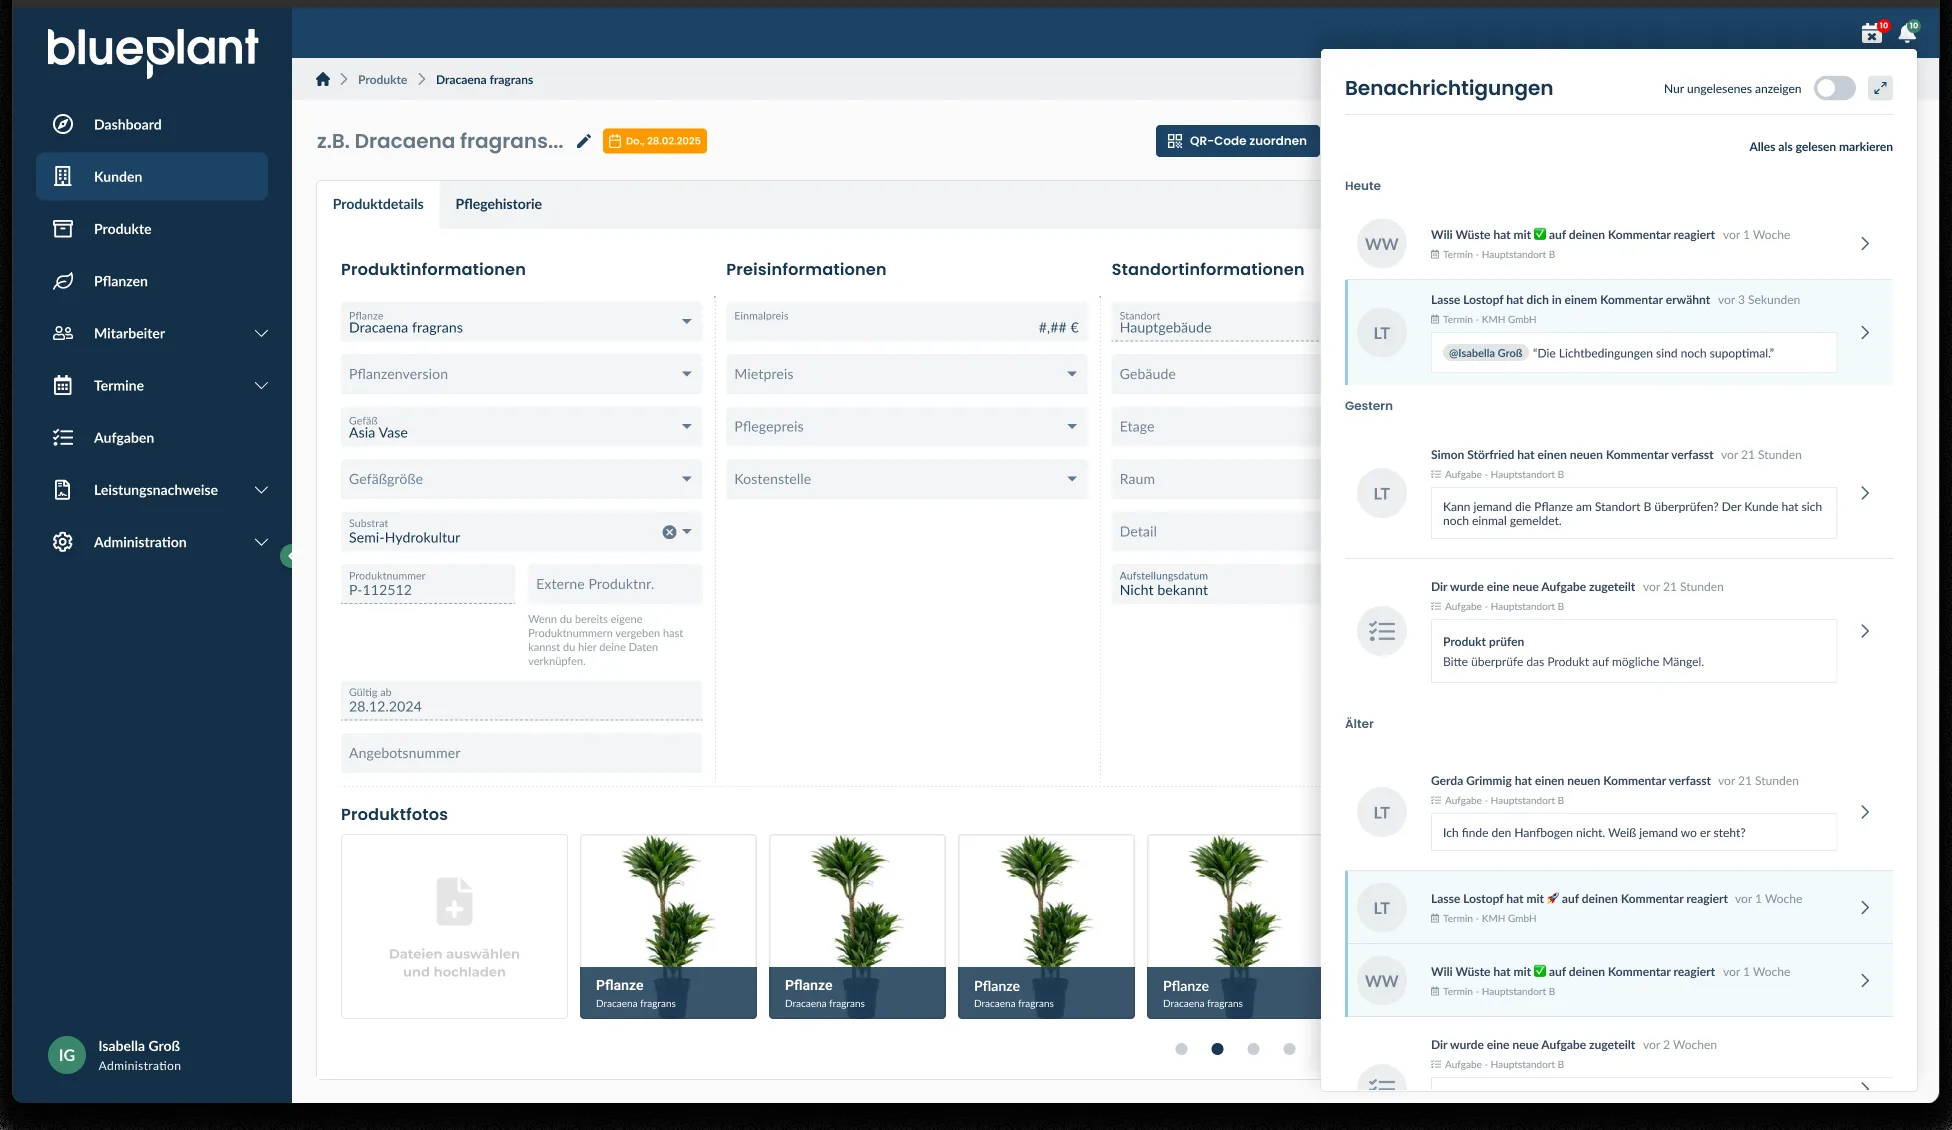Click the Externe Produktnr. input field
The image size is (1952, 1130).
(615, 584)
